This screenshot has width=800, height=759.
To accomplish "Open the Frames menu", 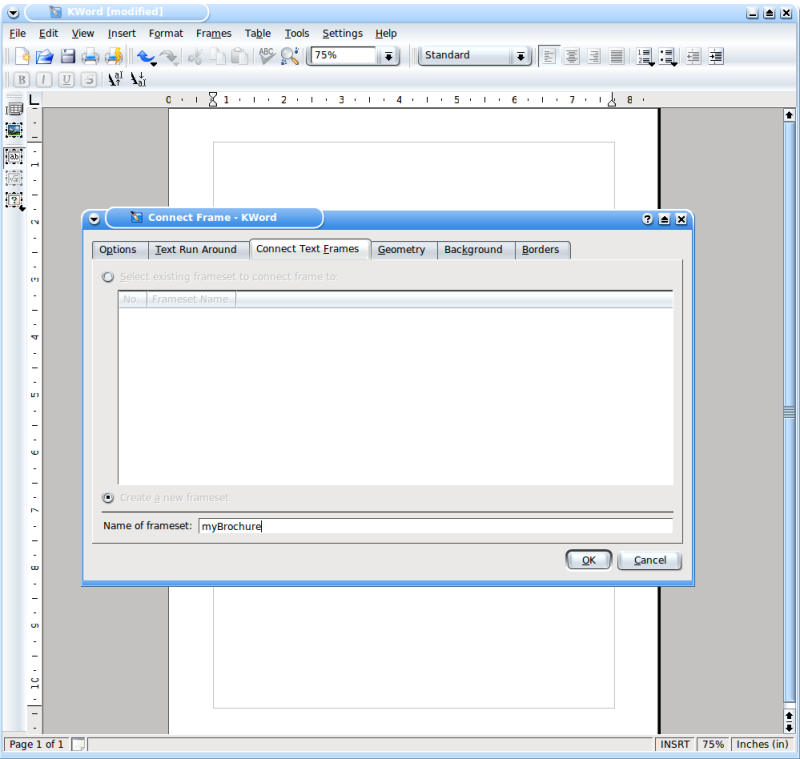I will 214,33.
